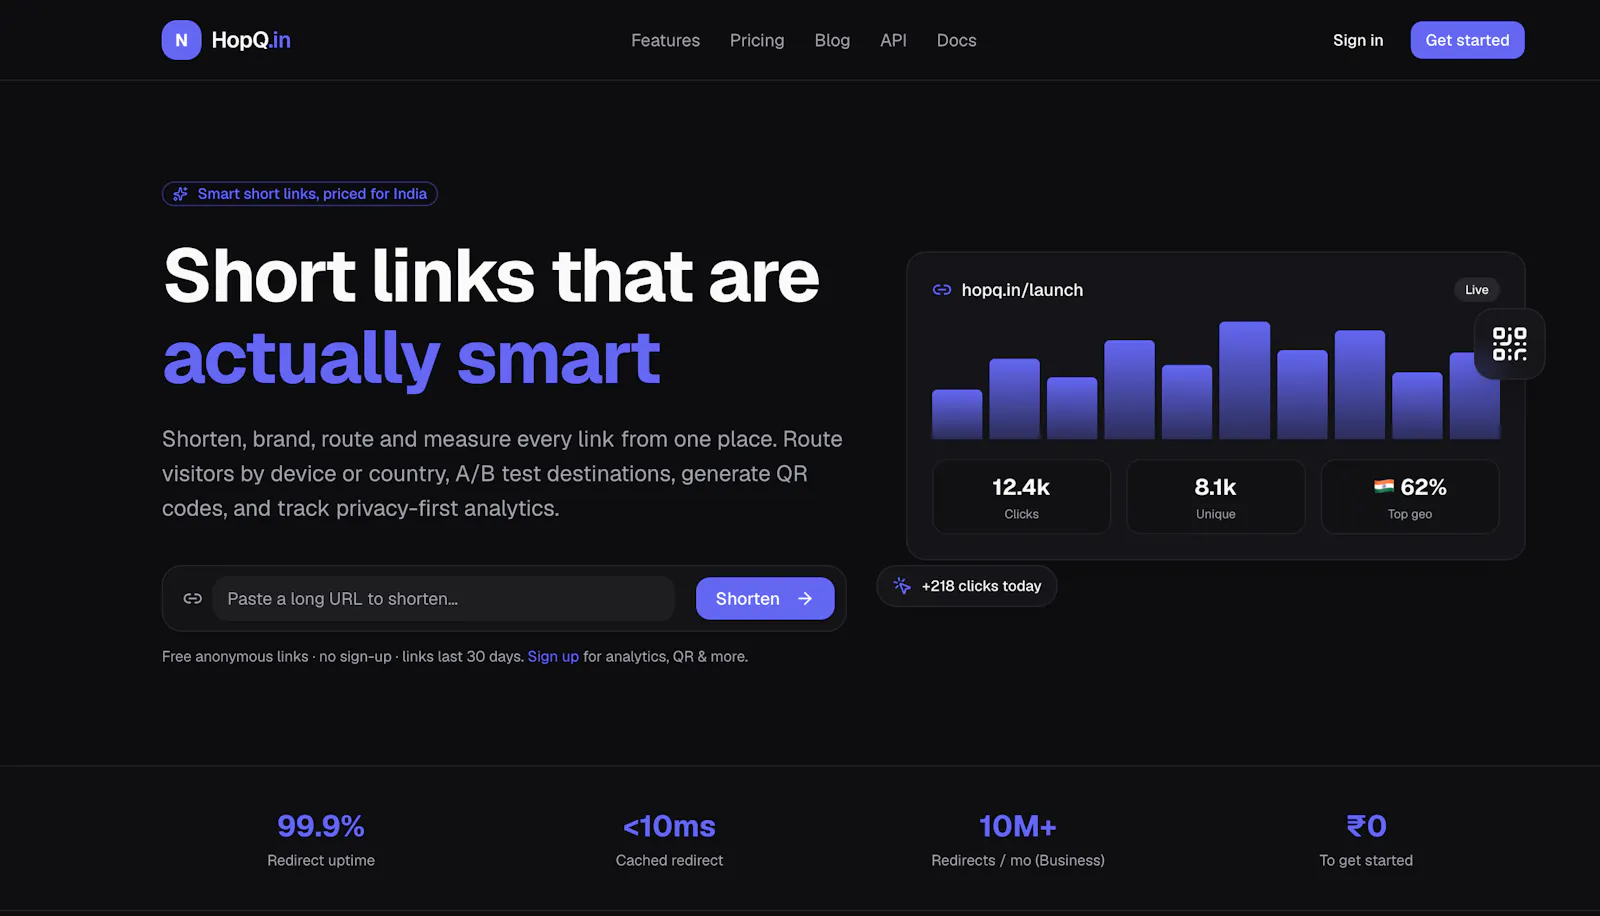Click the Shorten button
Image resolution: width=1600 pixels, height=916 pixels.
765,598
